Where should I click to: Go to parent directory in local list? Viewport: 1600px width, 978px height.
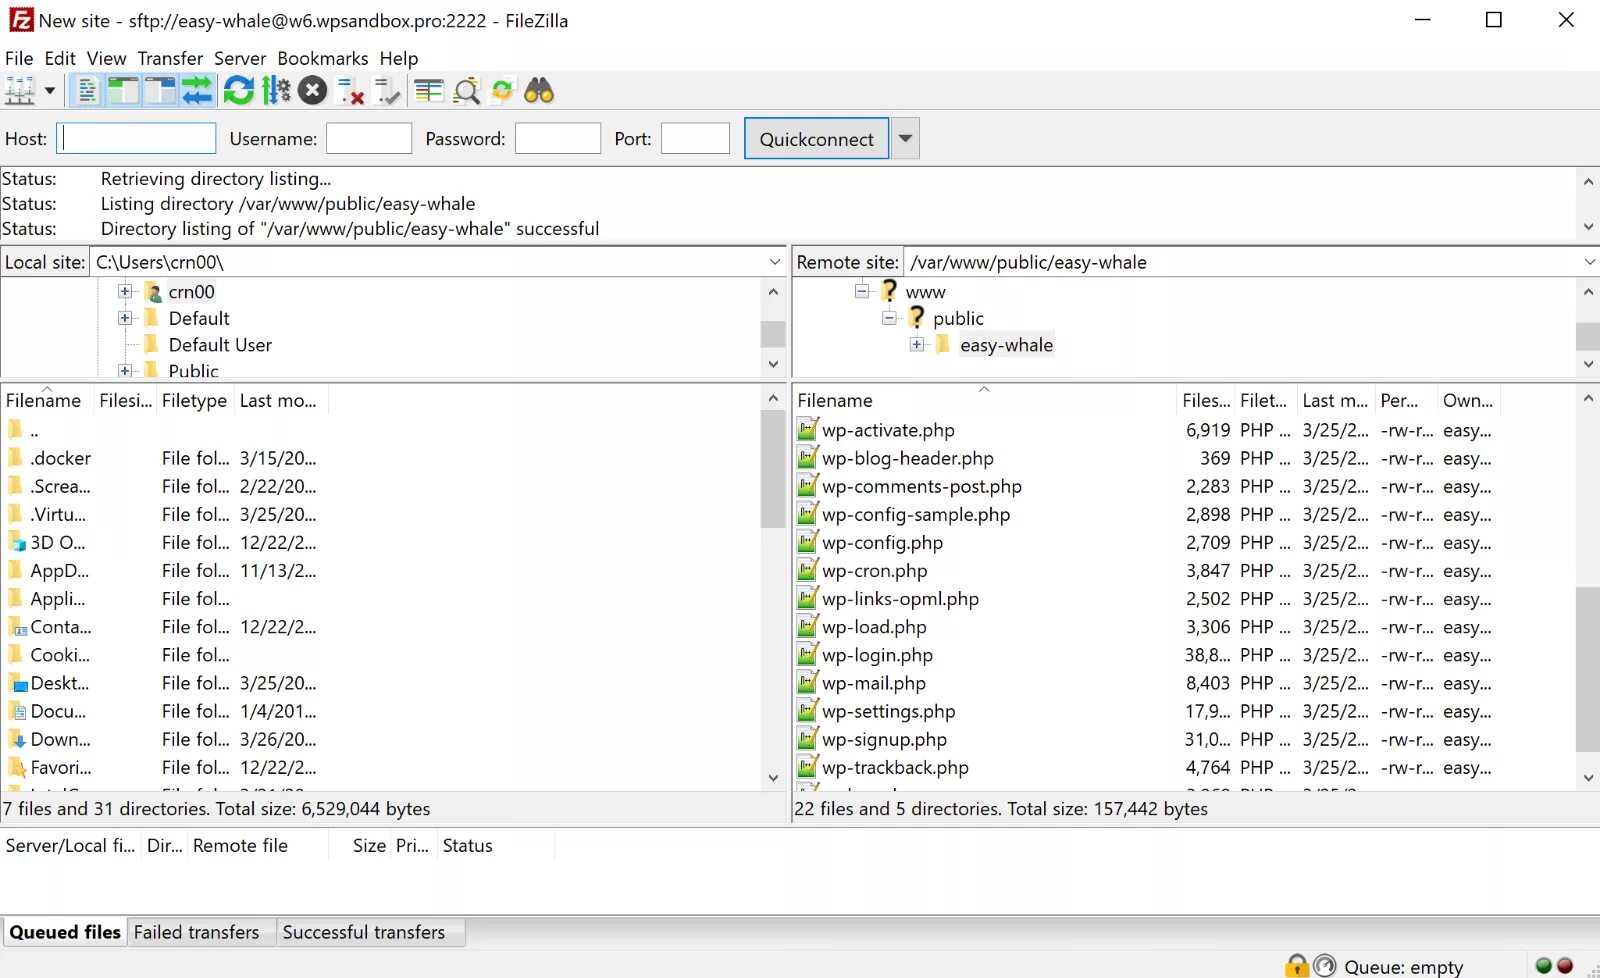tap(34, 431)
